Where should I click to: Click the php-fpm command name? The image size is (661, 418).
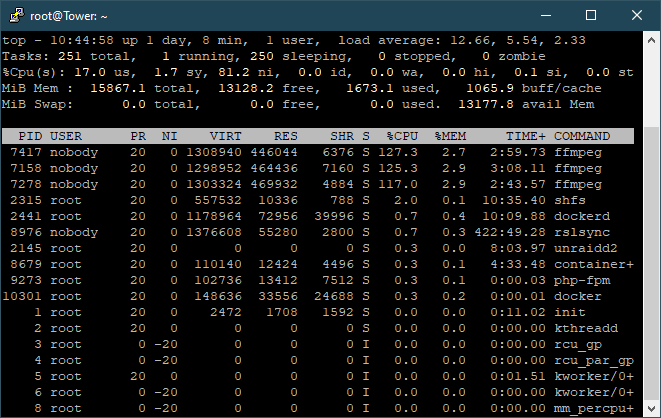click(x=582, y=280)
